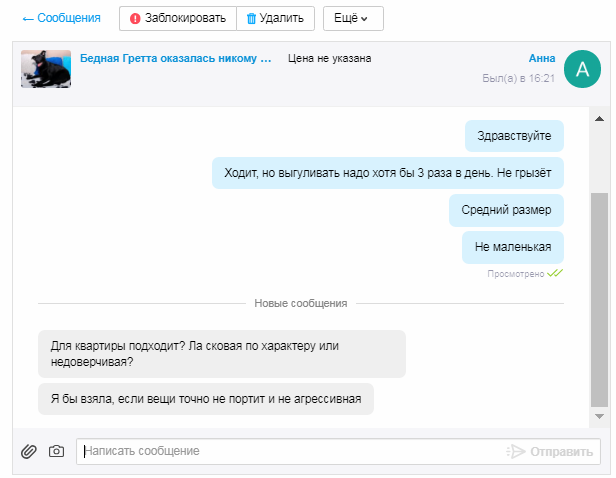Click the Здравствуйте message bubble
Image resolution: width=616 pixels, height=478 pixels.
click(x=514, y=136)
